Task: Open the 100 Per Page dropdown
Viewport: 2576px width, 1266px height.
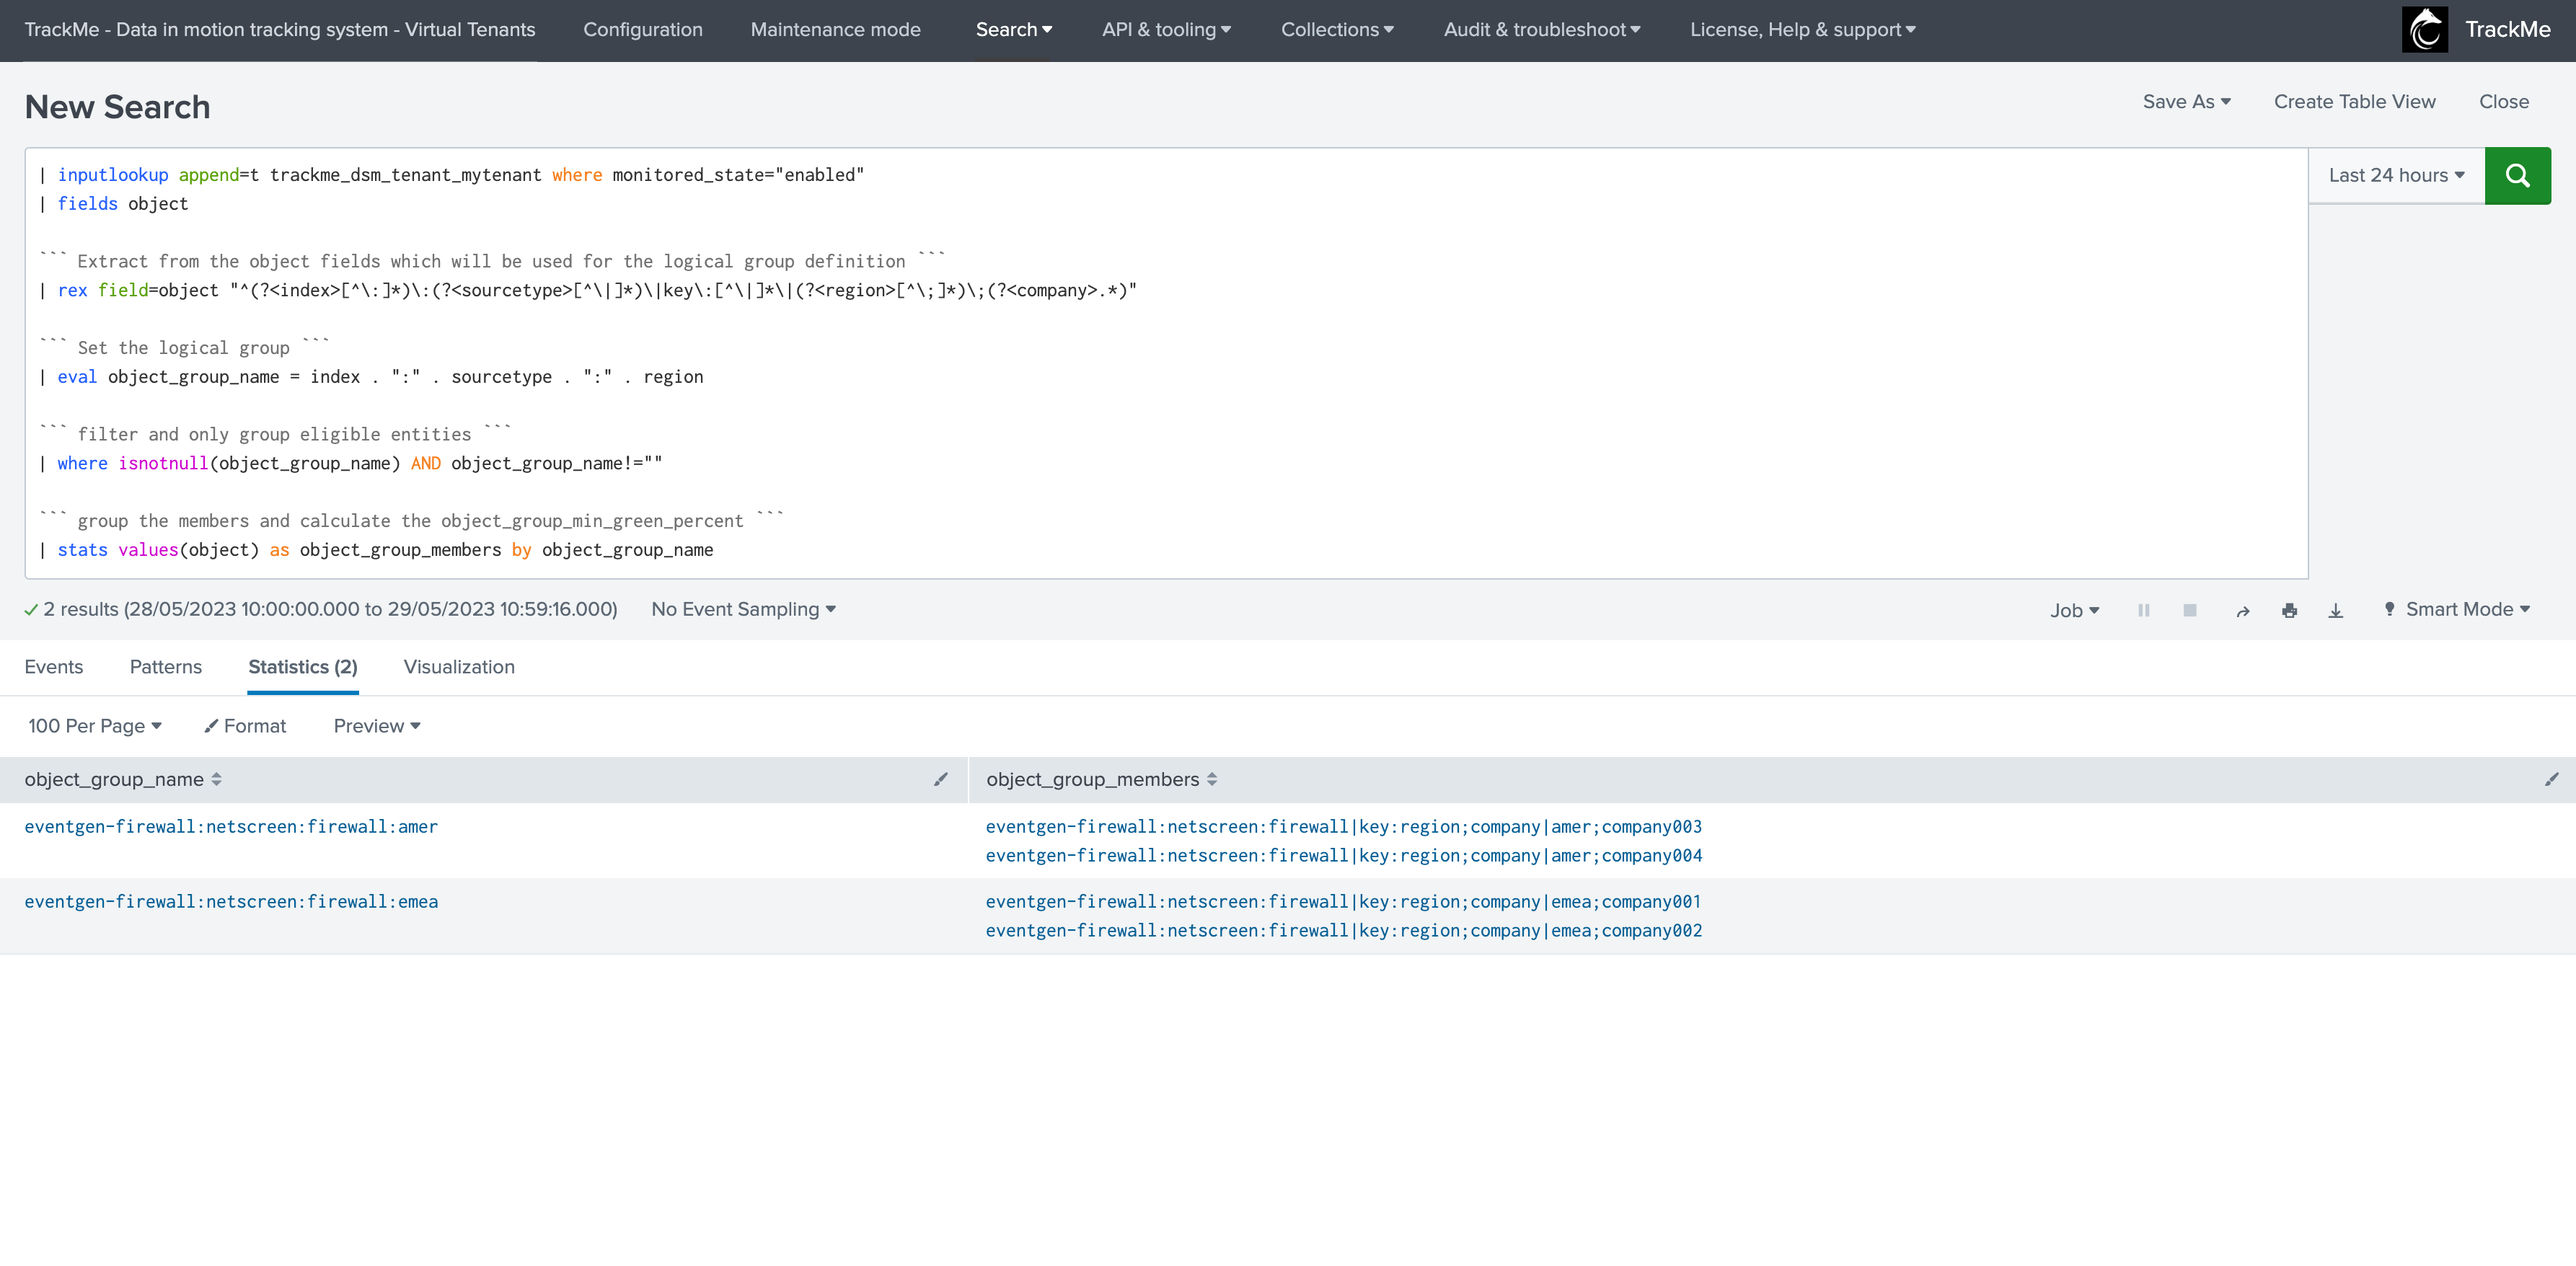Action: pyautogui.click(x=95, y=726)
